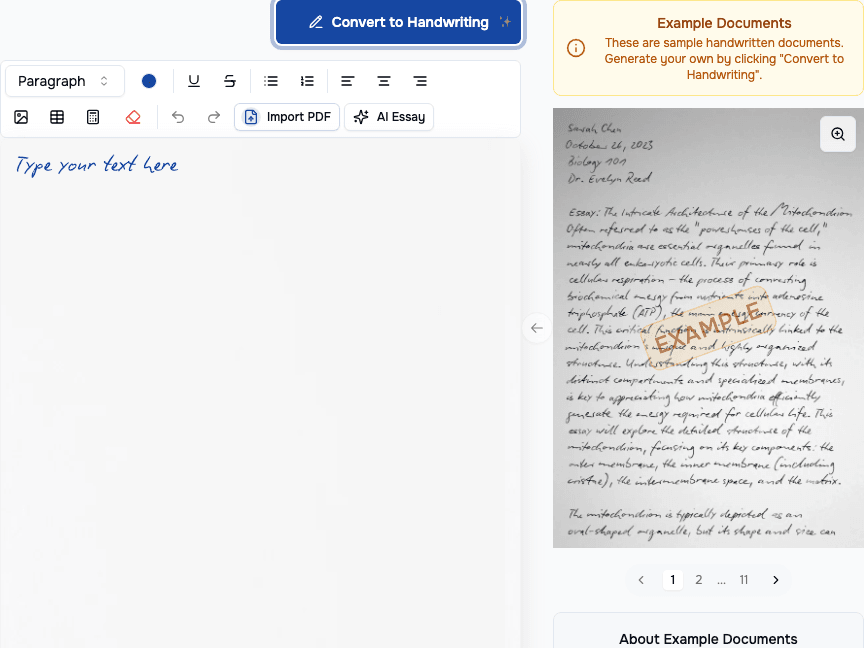Open the AI Essay generator
The height and width of the screenshot is (648, 864).
click(x=389, y=117)
